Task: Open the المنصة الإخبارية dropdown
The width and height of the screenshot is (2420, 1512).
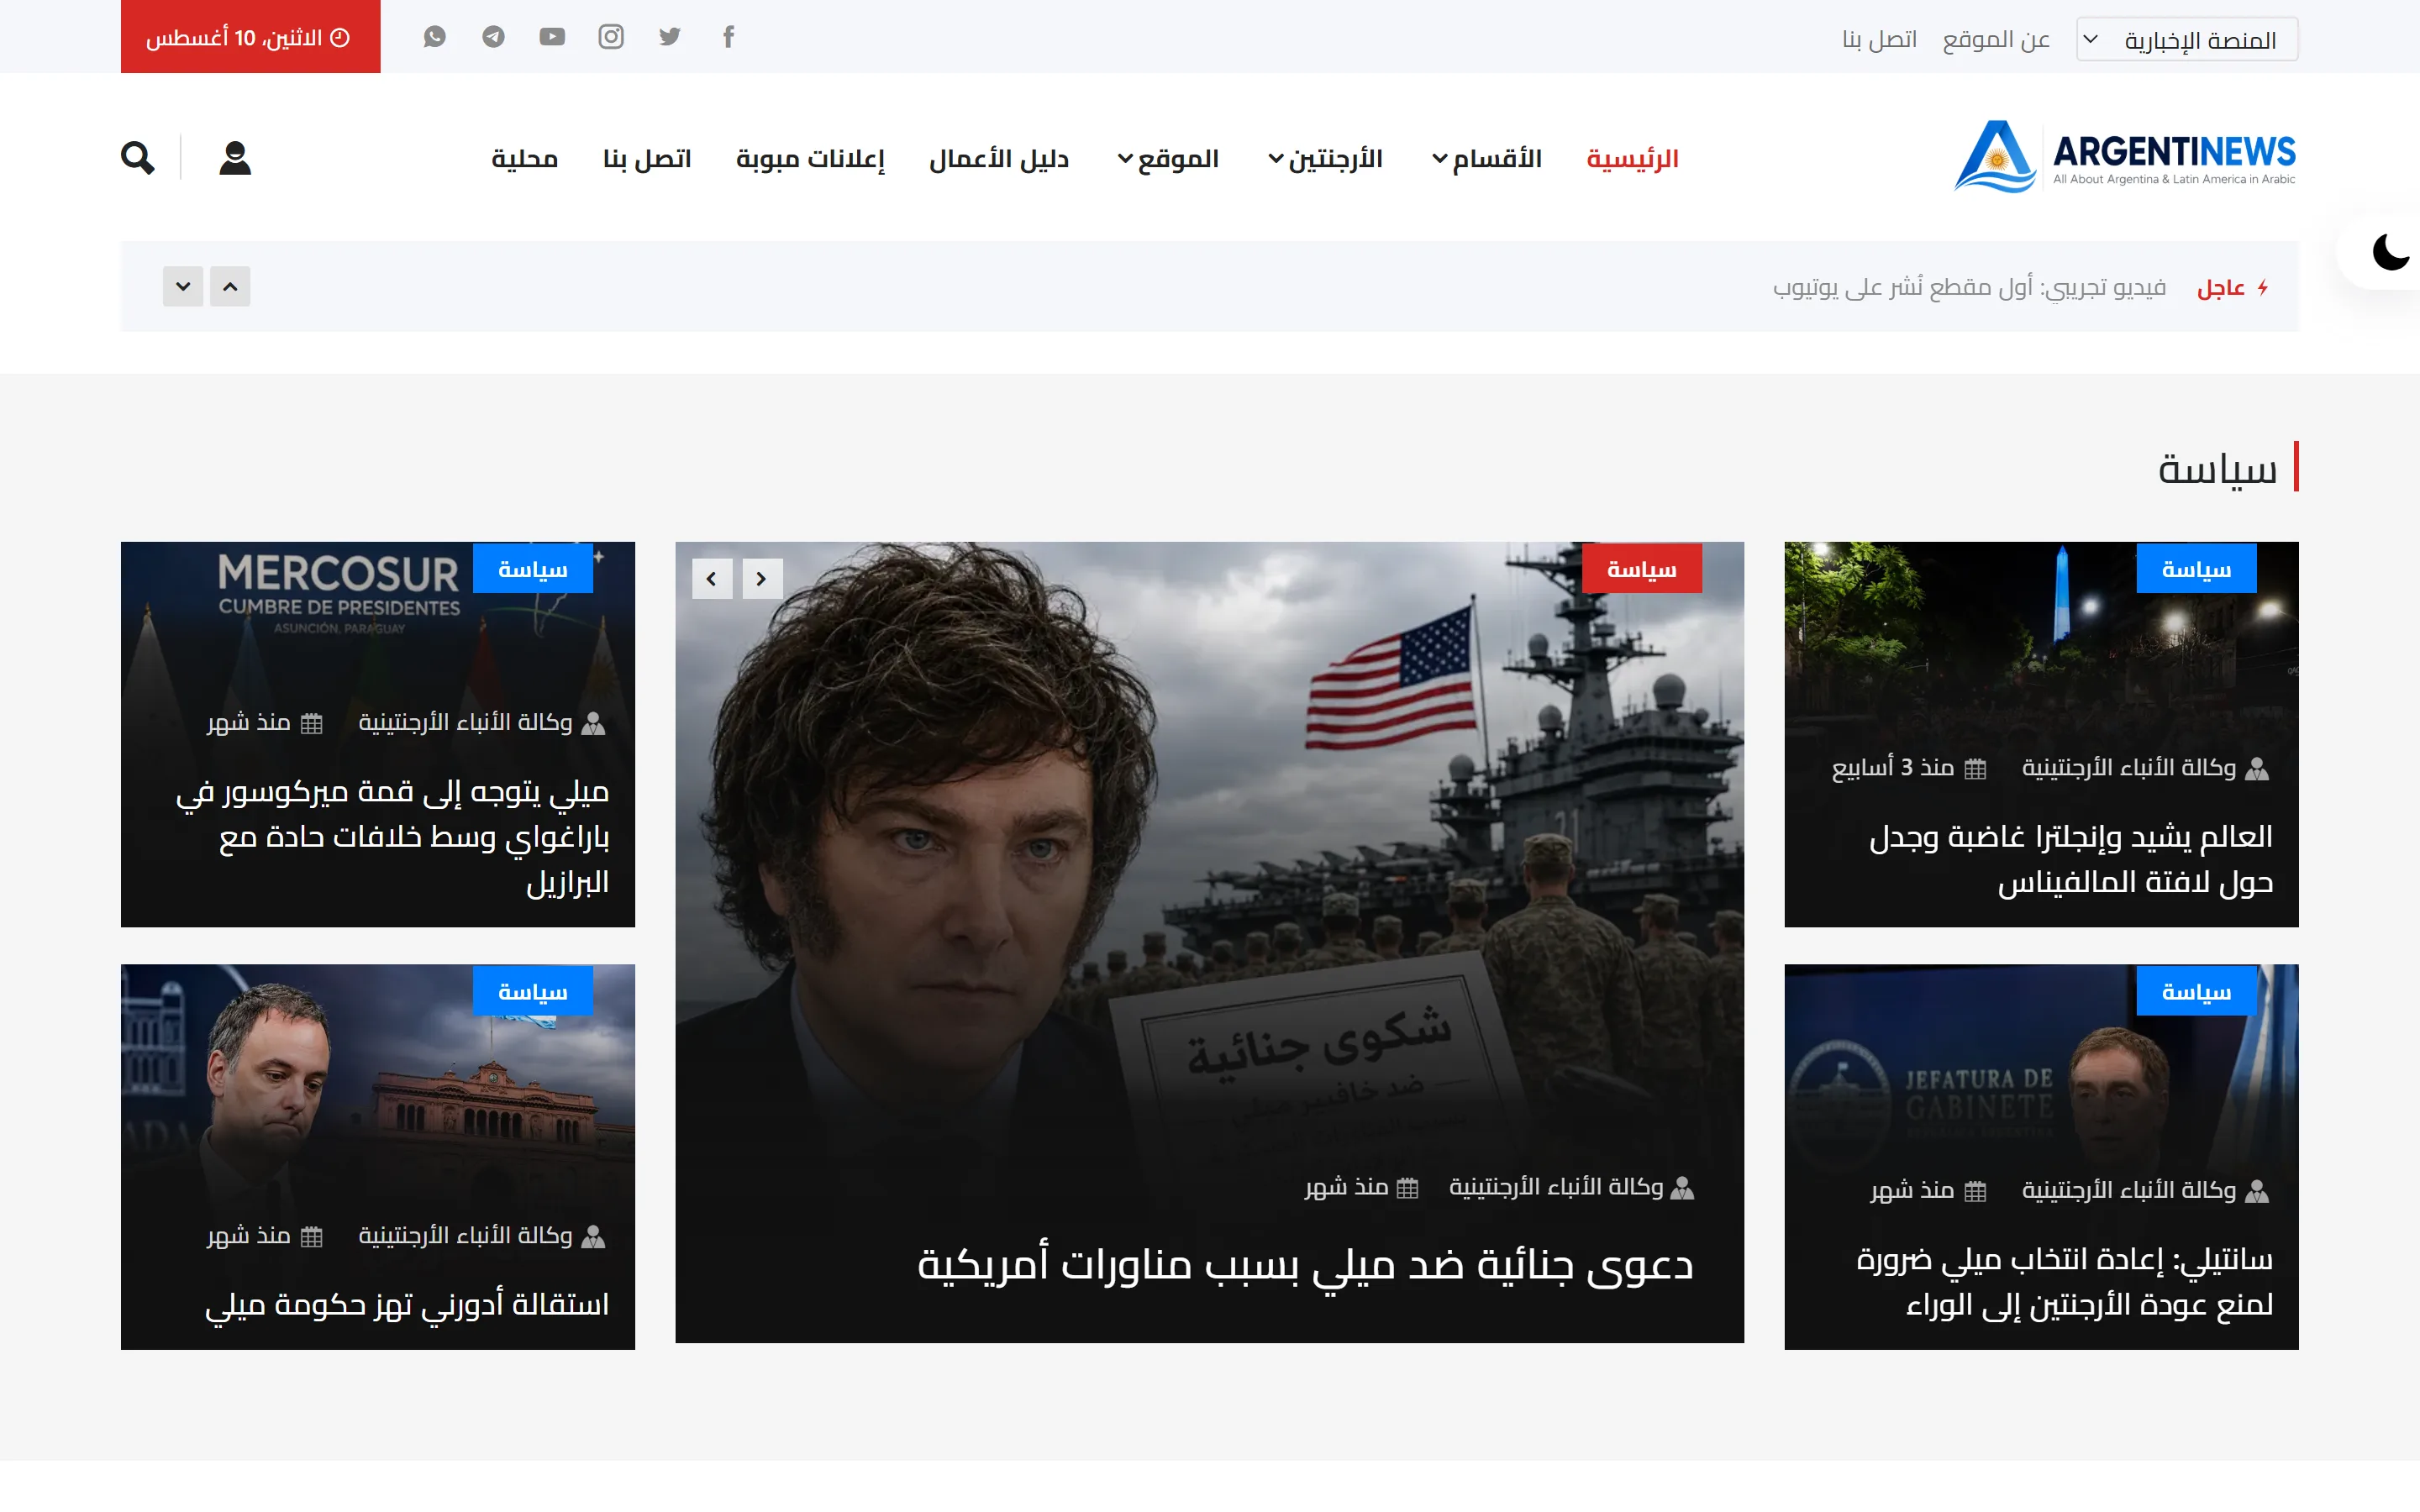Action: point(2187,39)
